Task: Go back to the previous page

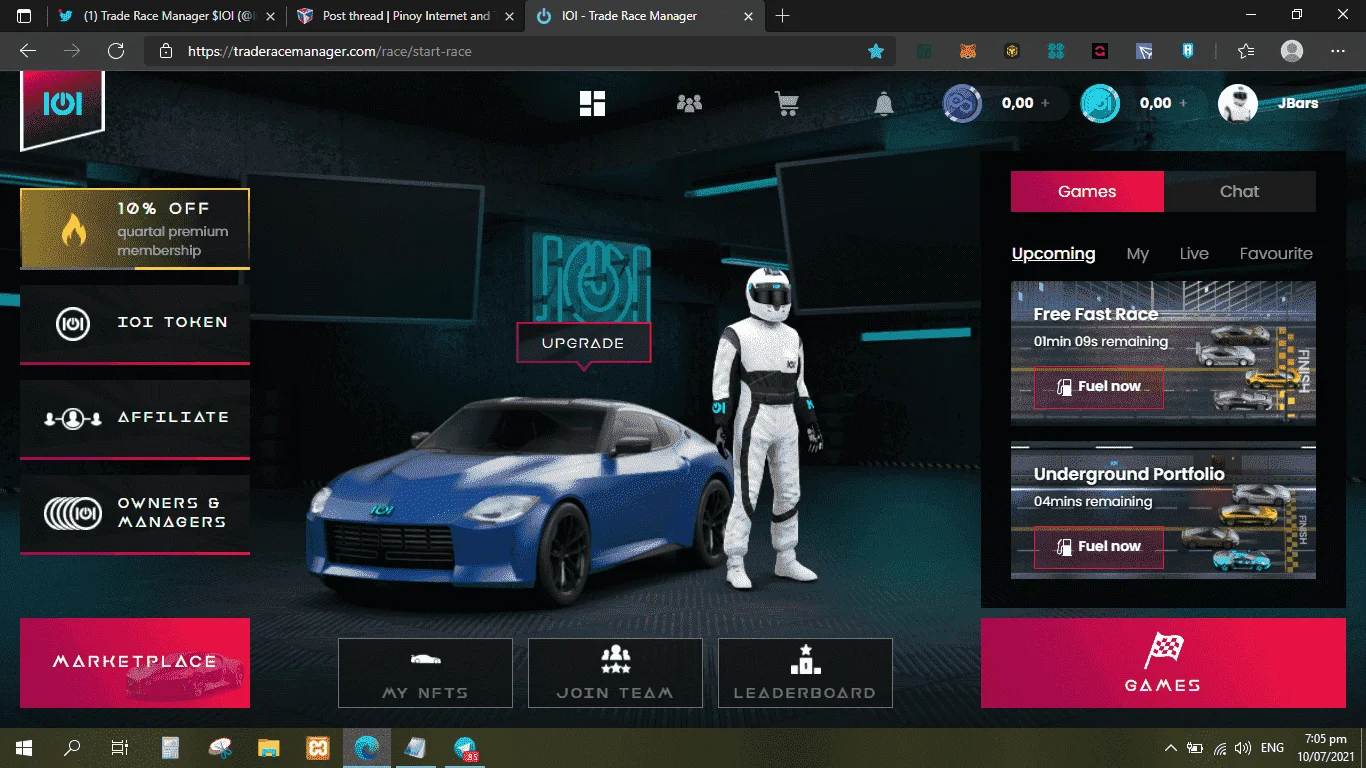Action: pos(28,51)
